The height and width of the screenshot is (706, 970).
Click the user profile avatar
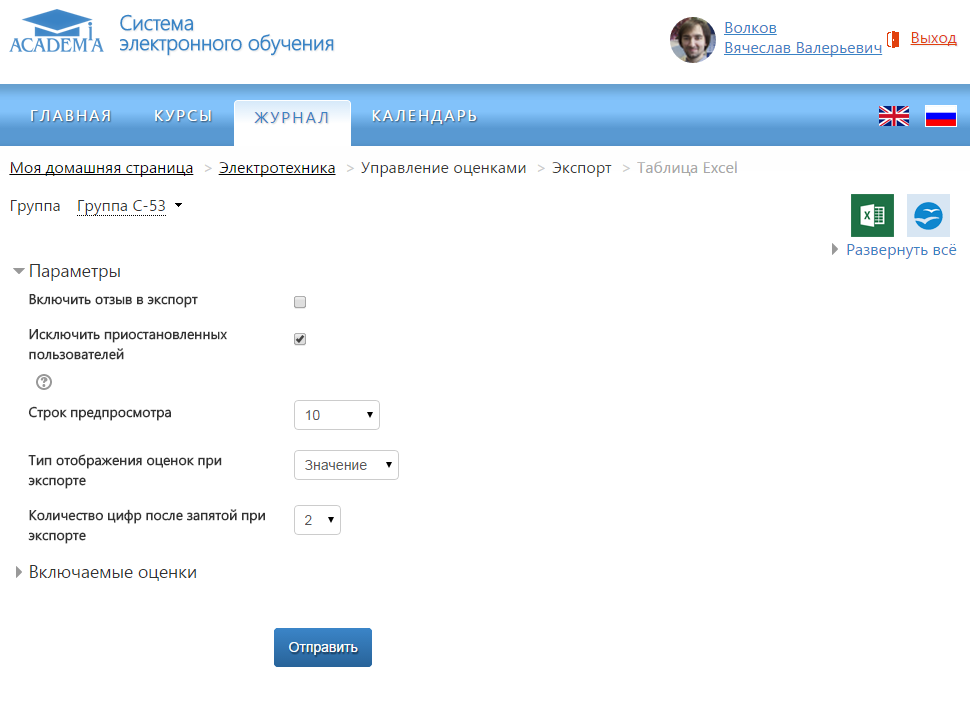point(692,39)
